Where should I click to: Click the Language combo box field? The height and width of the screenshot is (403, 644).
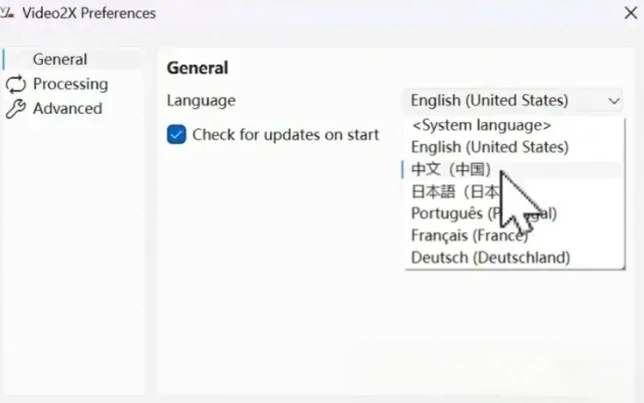[500, 100]
